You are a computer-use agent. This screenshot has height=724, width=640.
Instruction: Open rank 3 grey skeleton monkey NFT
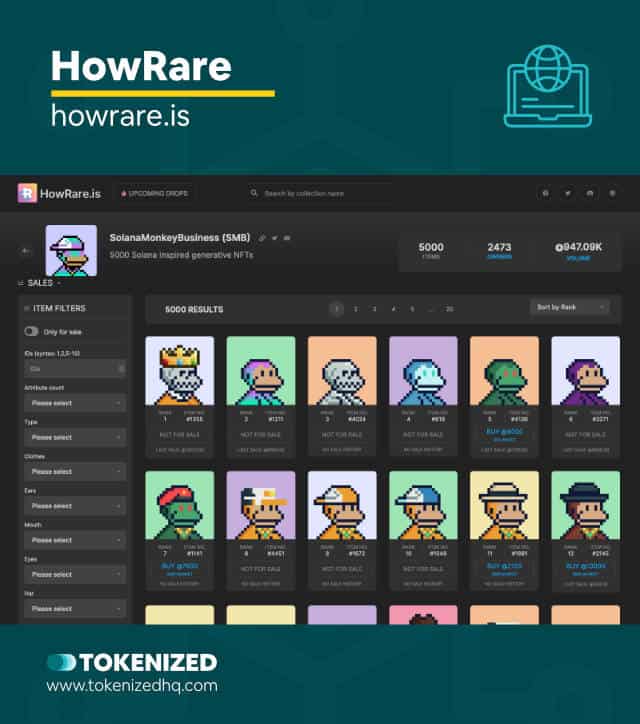[x=342, y=371]
